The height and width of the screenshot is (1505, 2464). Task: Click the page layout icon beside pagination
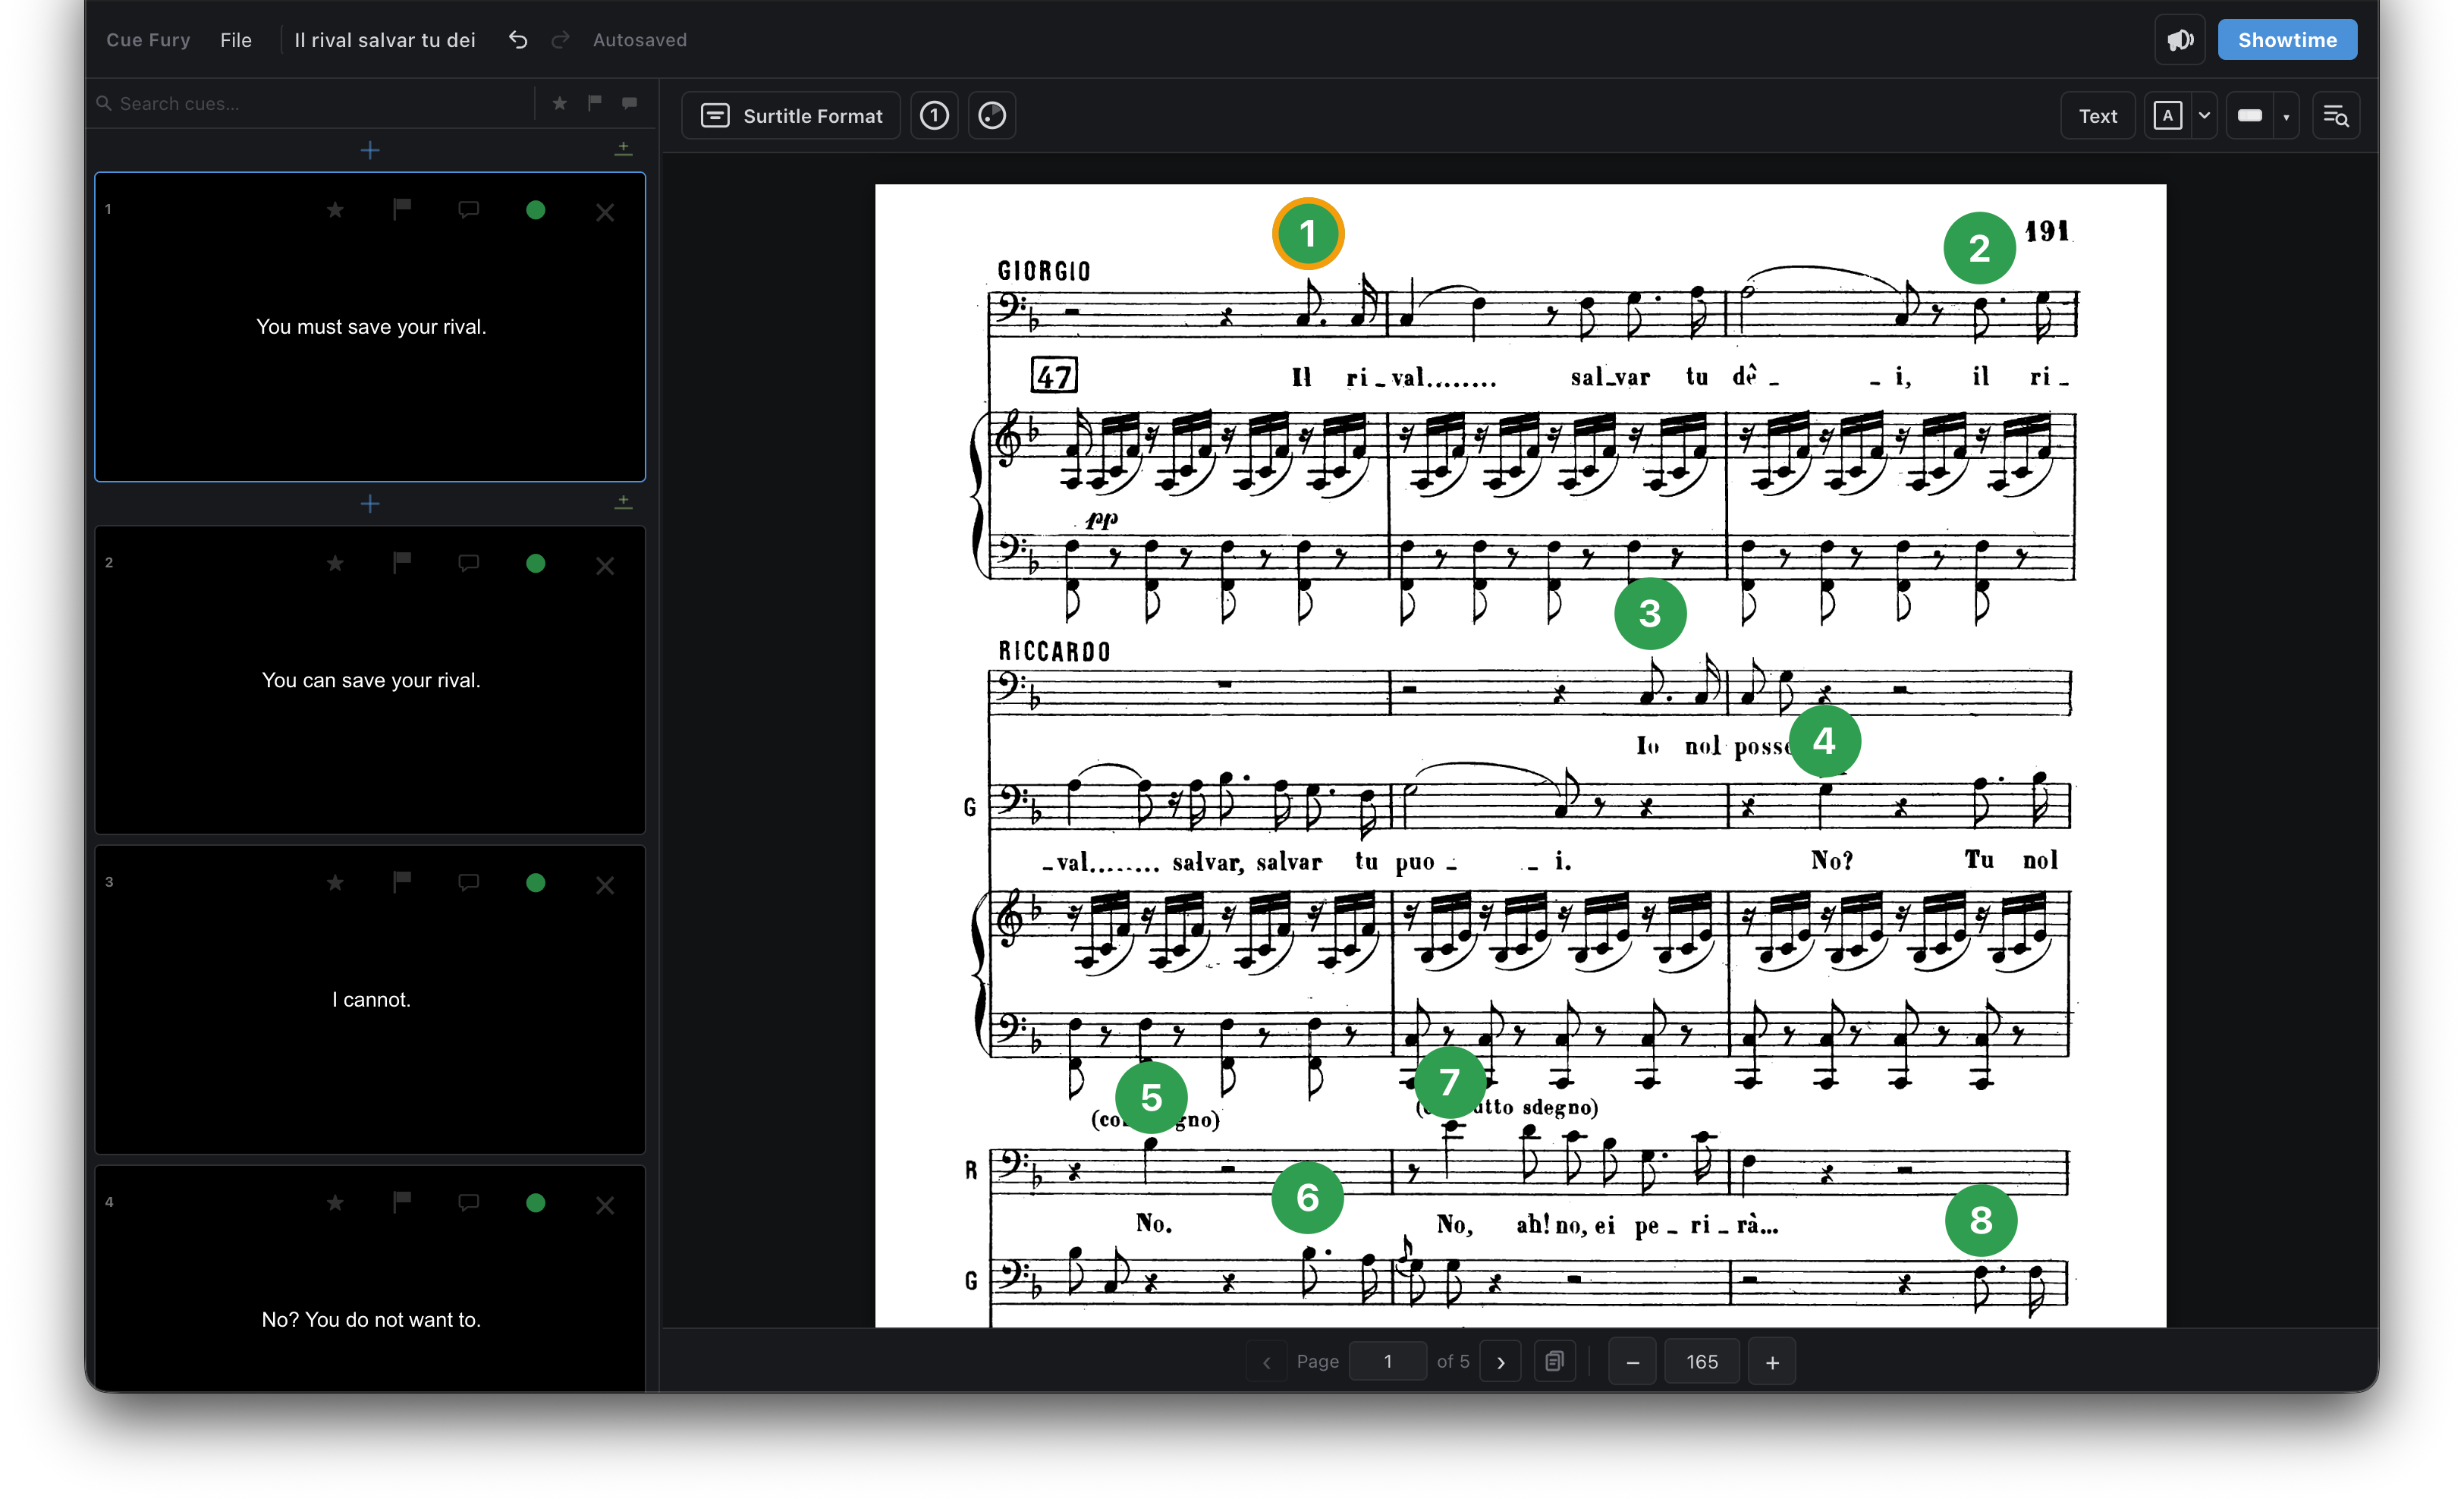point(1554,1362)
